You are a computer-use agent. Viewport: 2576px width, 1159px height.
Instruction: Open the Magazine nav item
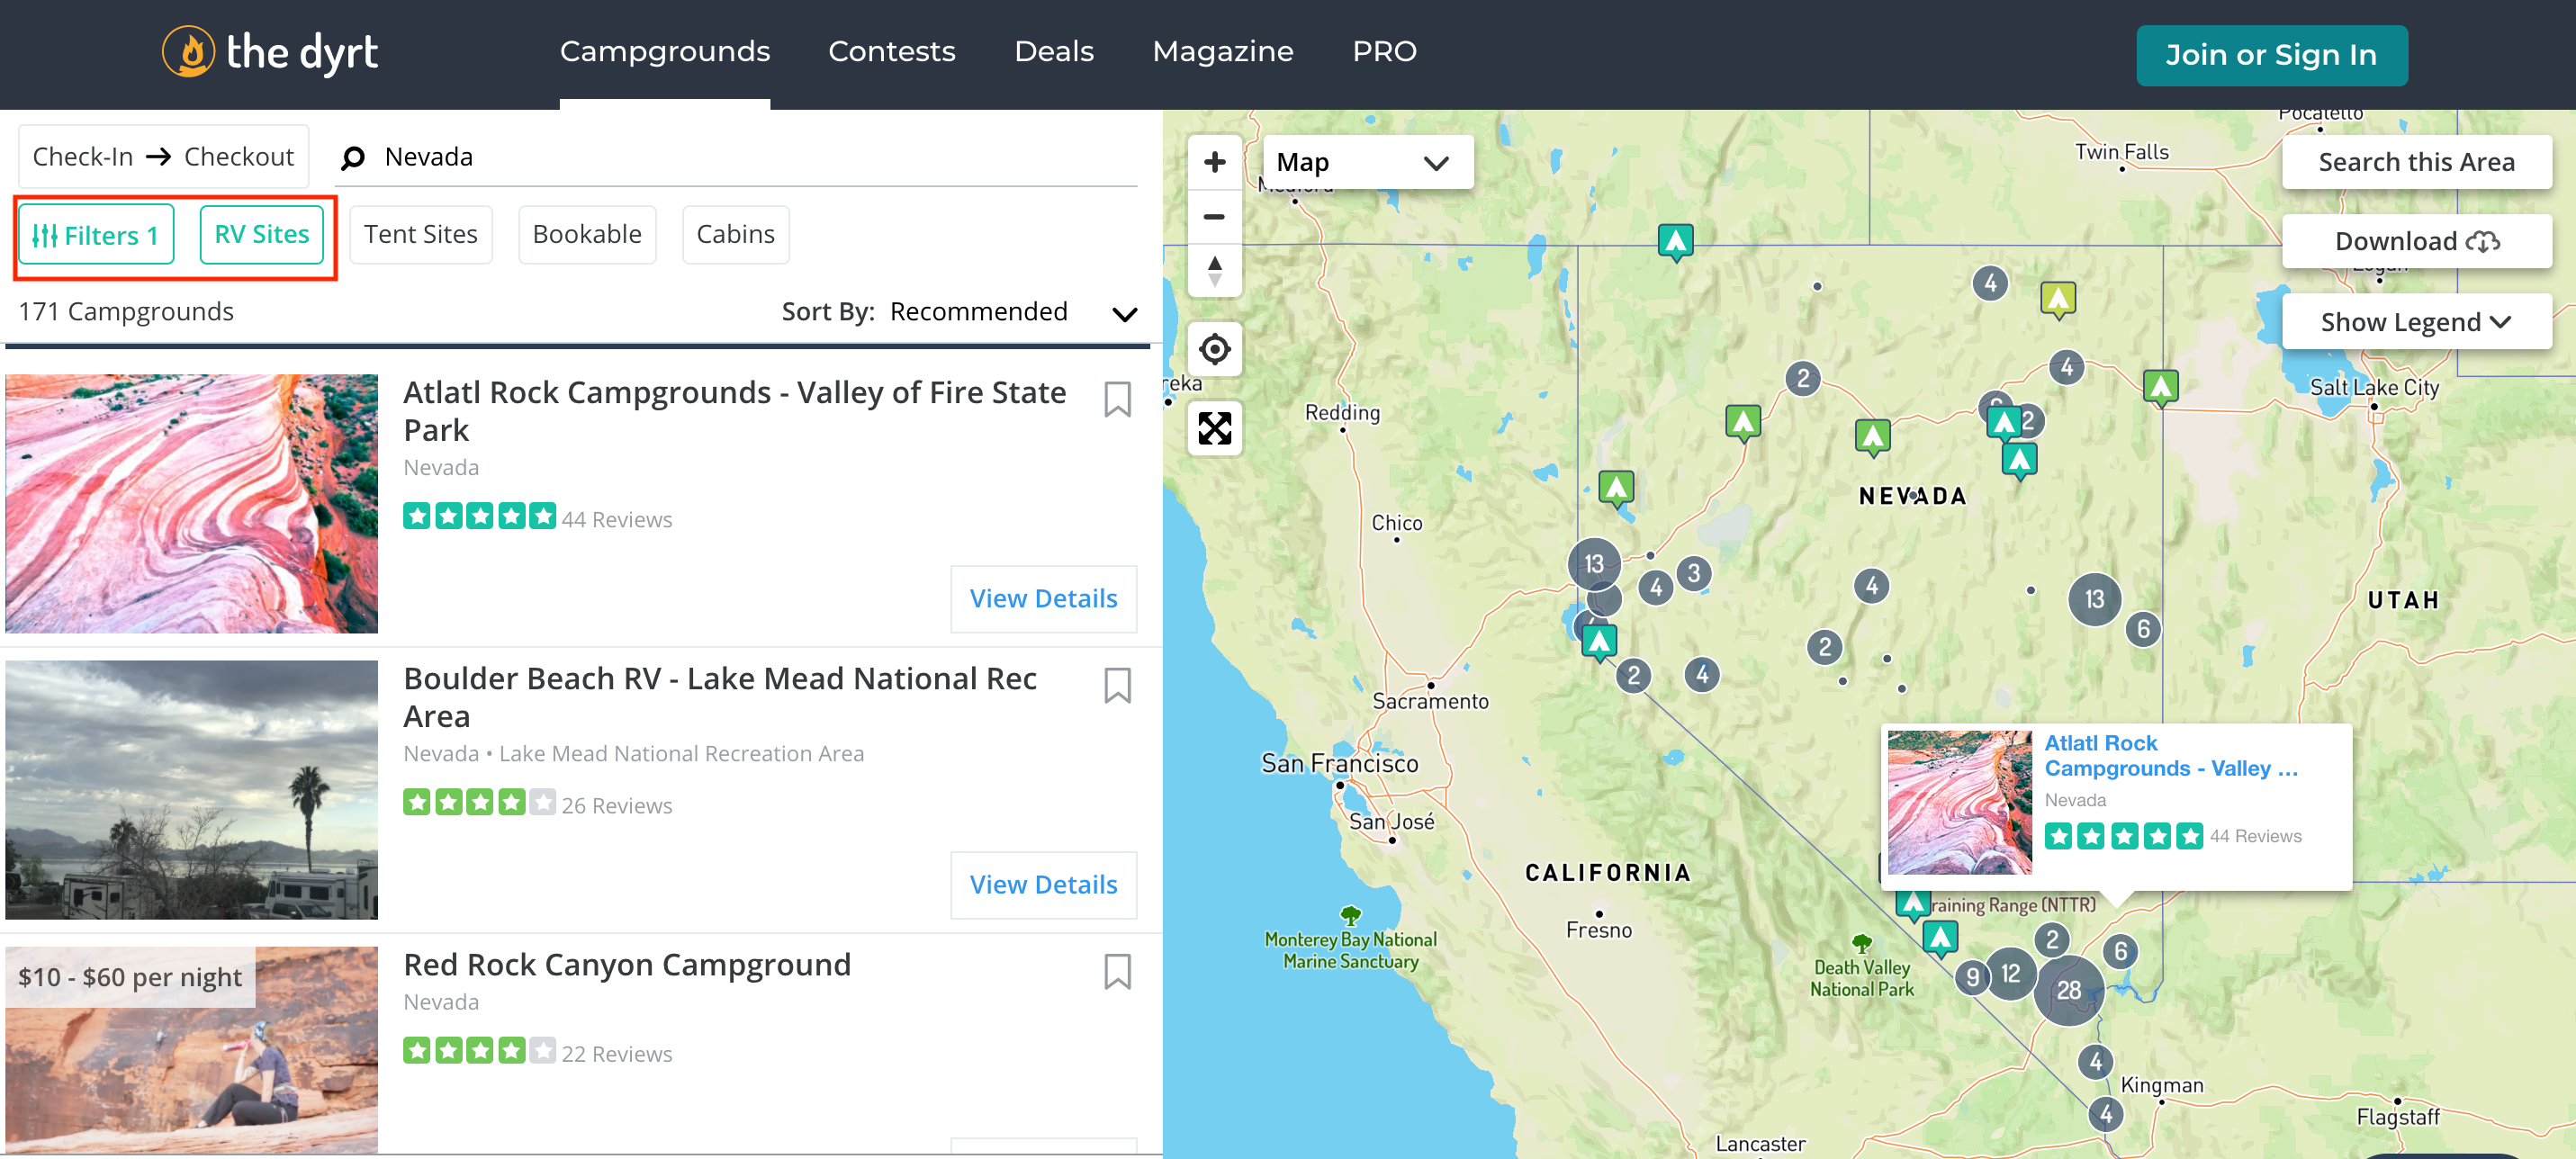point(1222,51)
